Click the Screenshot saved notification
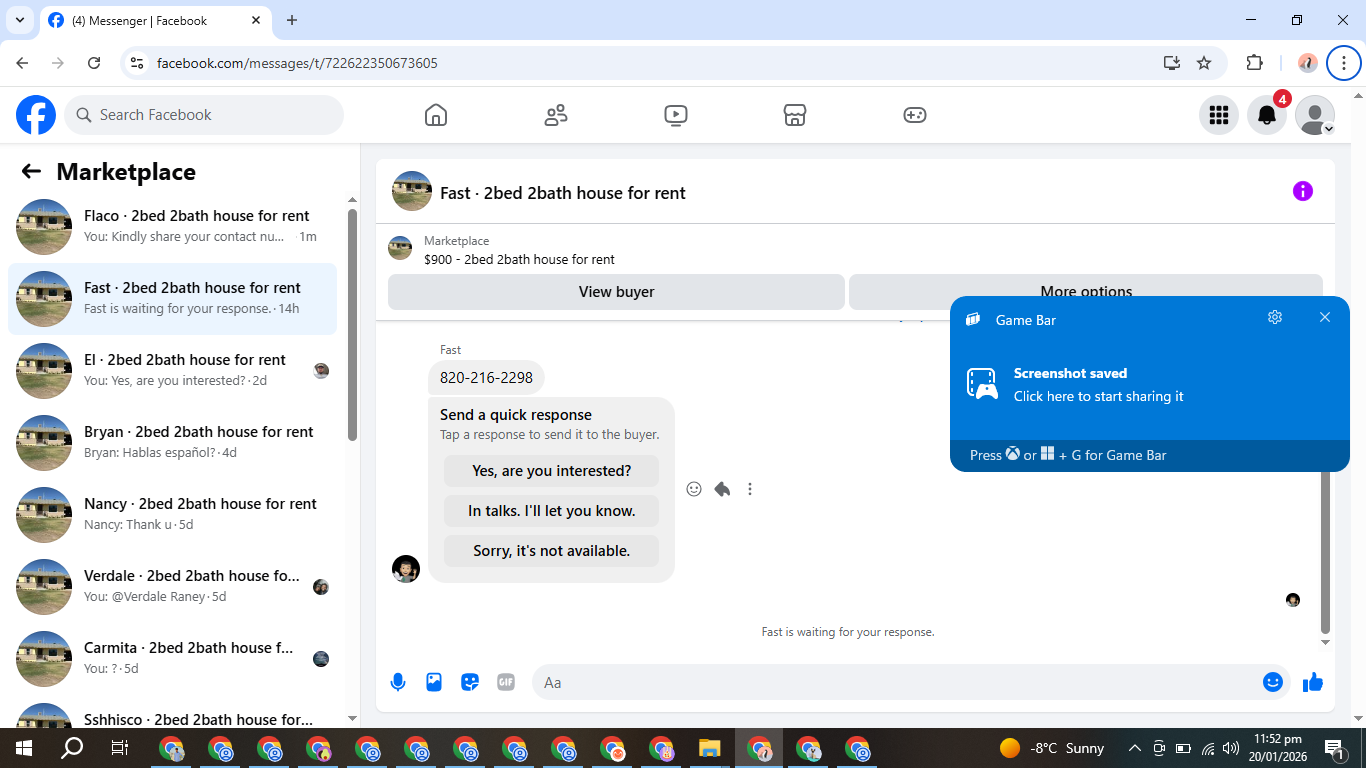 [1150, 384]
